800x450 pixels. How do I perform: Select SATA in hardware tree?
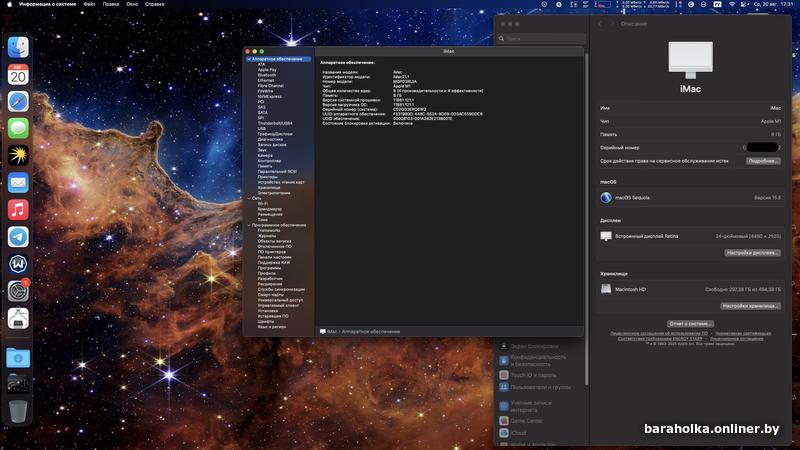click(x=262, y=113)
